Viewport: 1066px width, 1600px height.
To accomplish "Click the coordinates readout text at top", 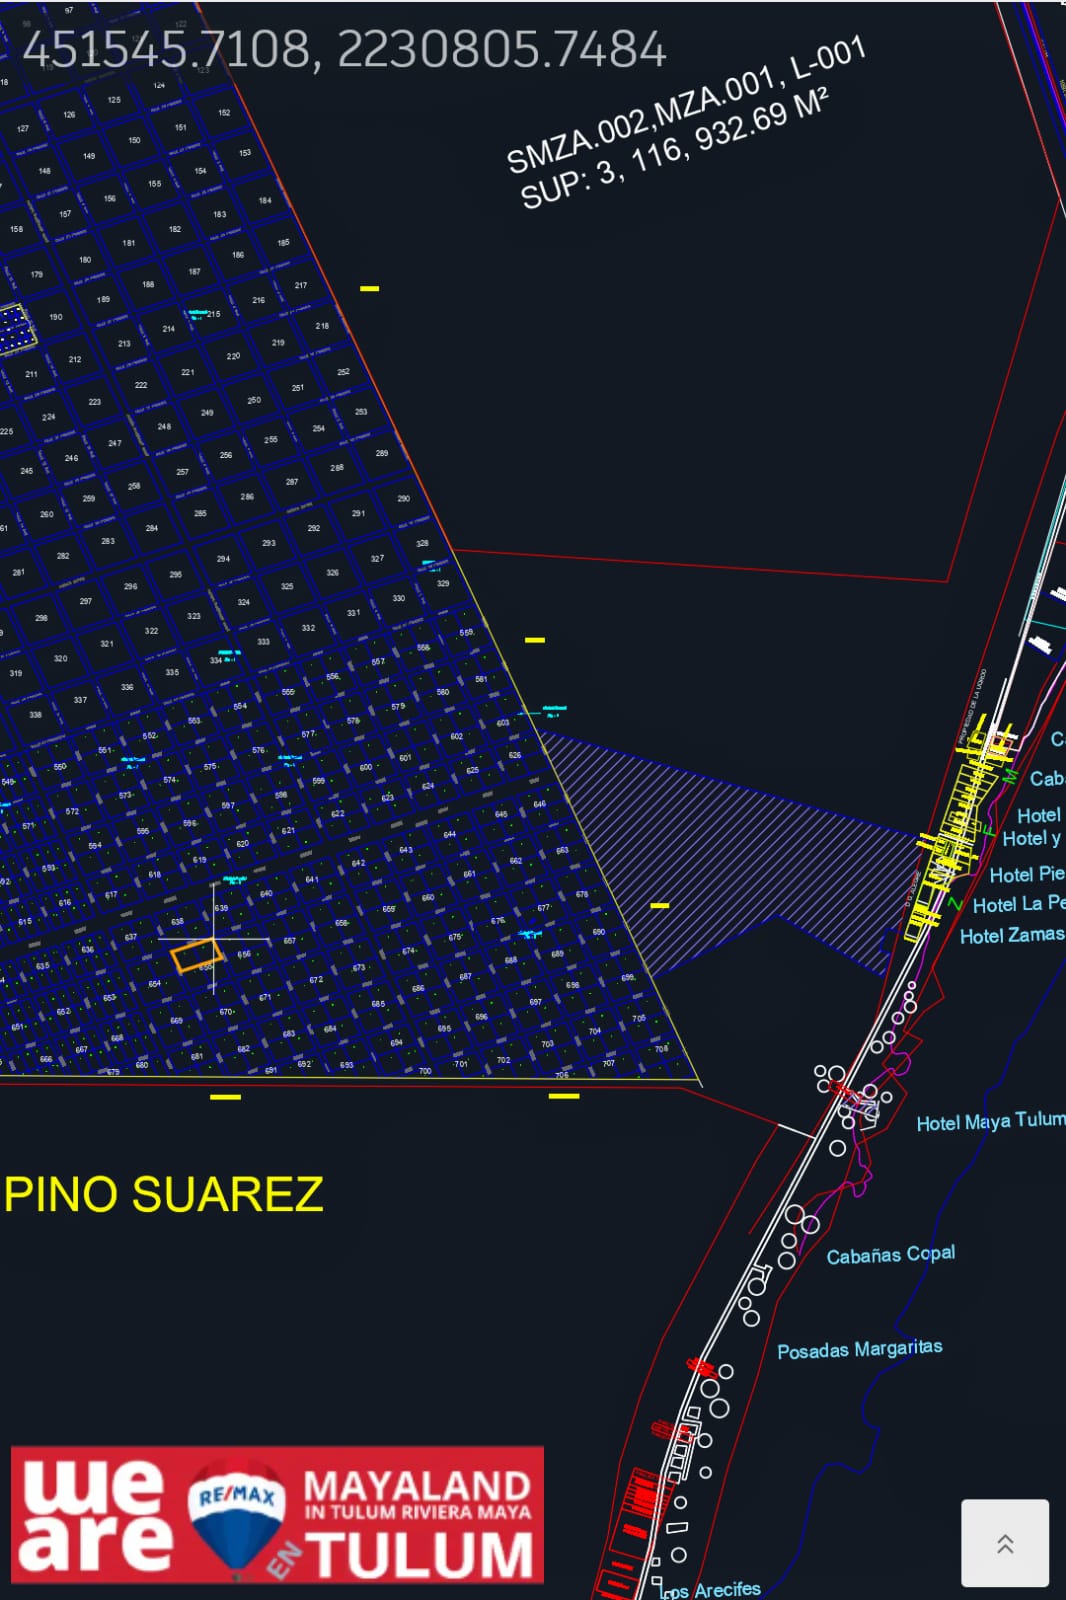I will 344,50.
